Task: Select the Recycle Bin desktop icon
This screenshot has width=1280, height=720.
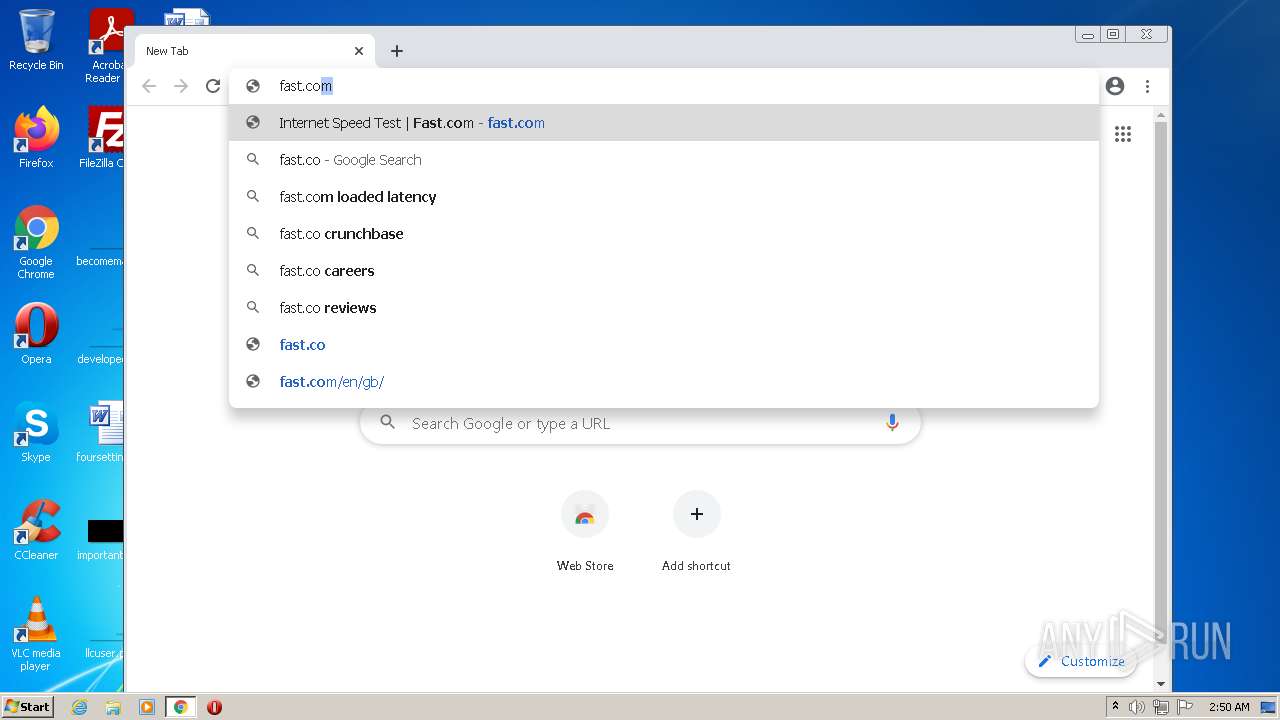Action: [x=36, y=40]
